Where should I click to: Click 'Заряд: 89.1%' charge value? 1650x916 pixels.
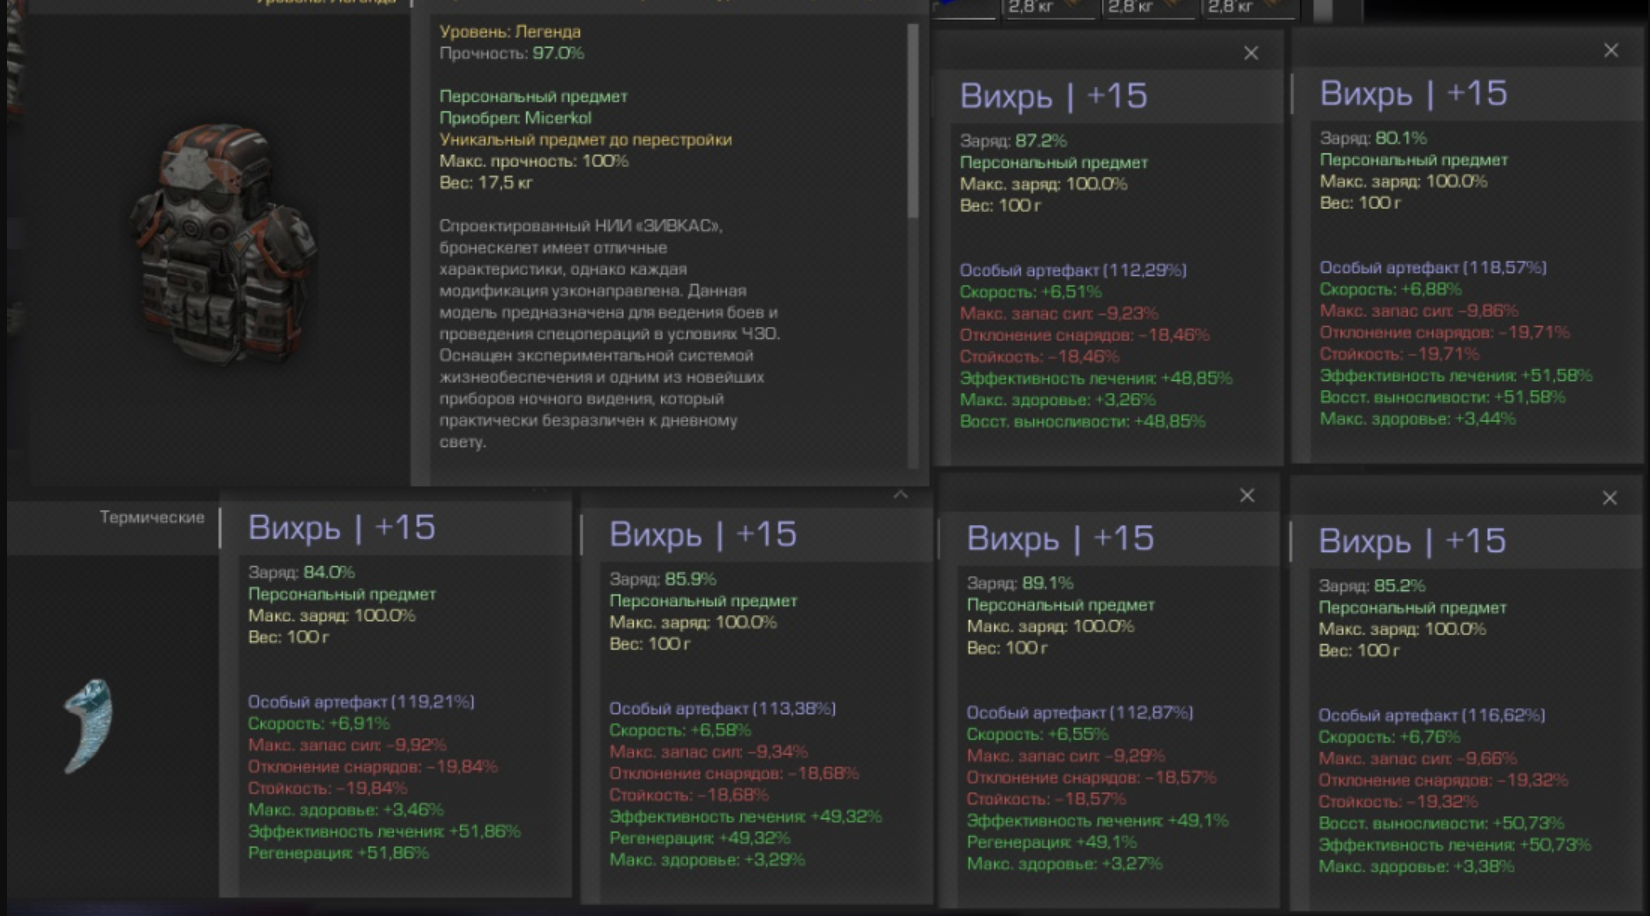pyautogui.click(x=1020, y=583)
